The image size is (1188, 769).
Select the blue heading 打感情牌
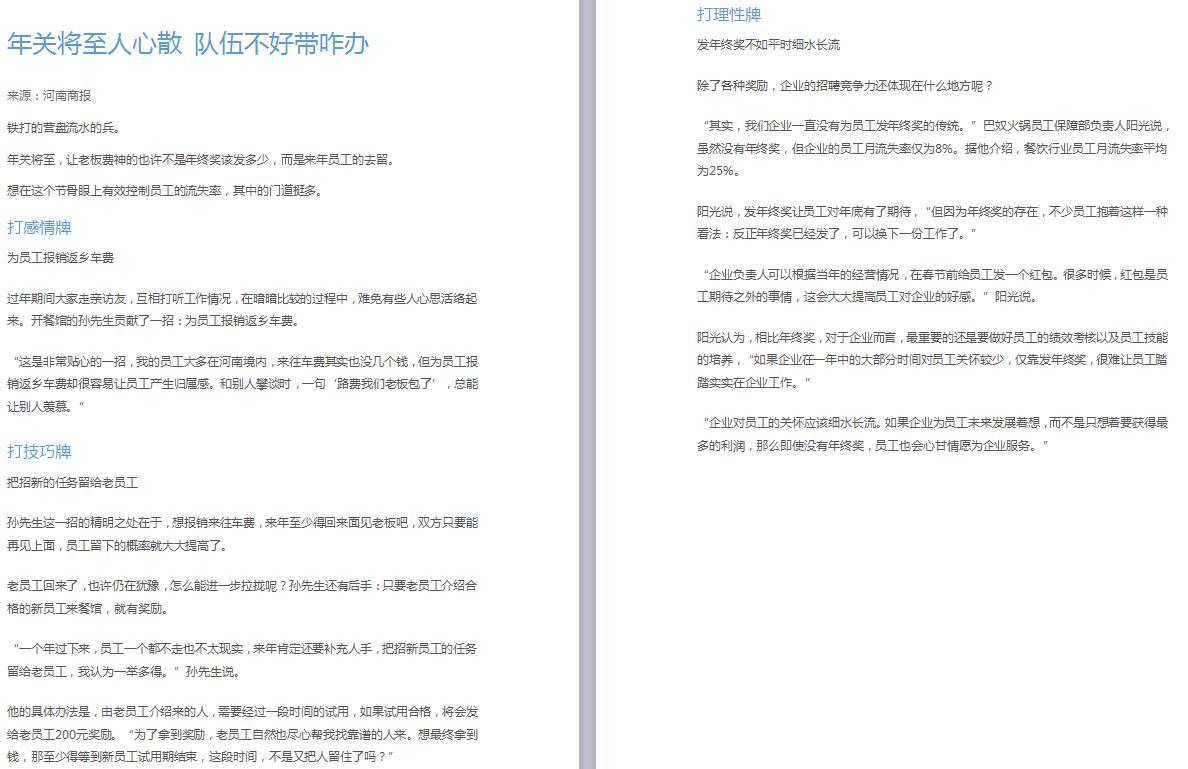coord(39,227)
